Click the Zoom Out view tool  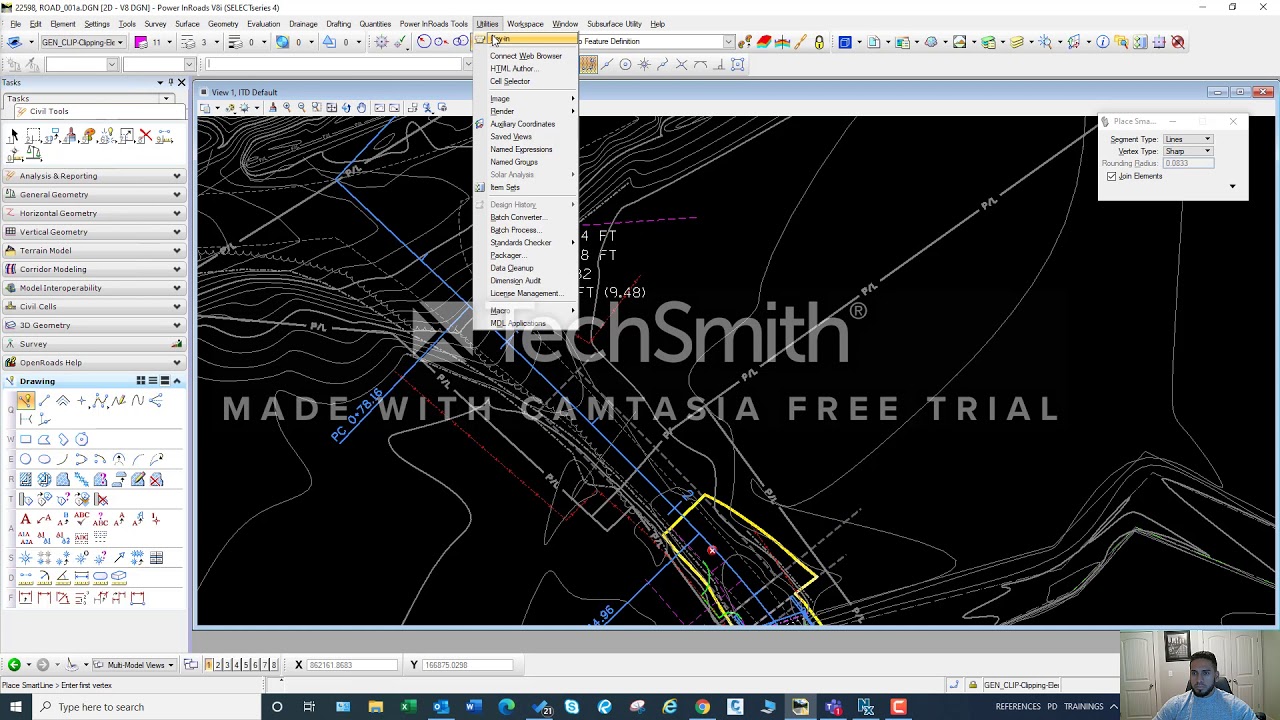tap(302, 108)
